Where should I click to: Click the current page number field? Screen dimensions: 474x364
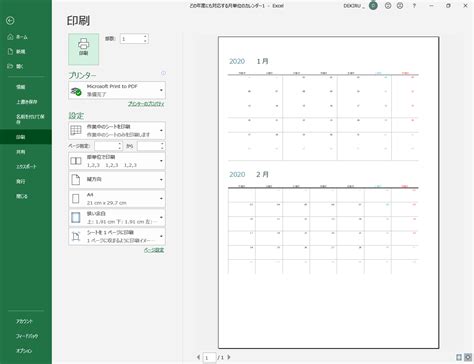point(209,358)
